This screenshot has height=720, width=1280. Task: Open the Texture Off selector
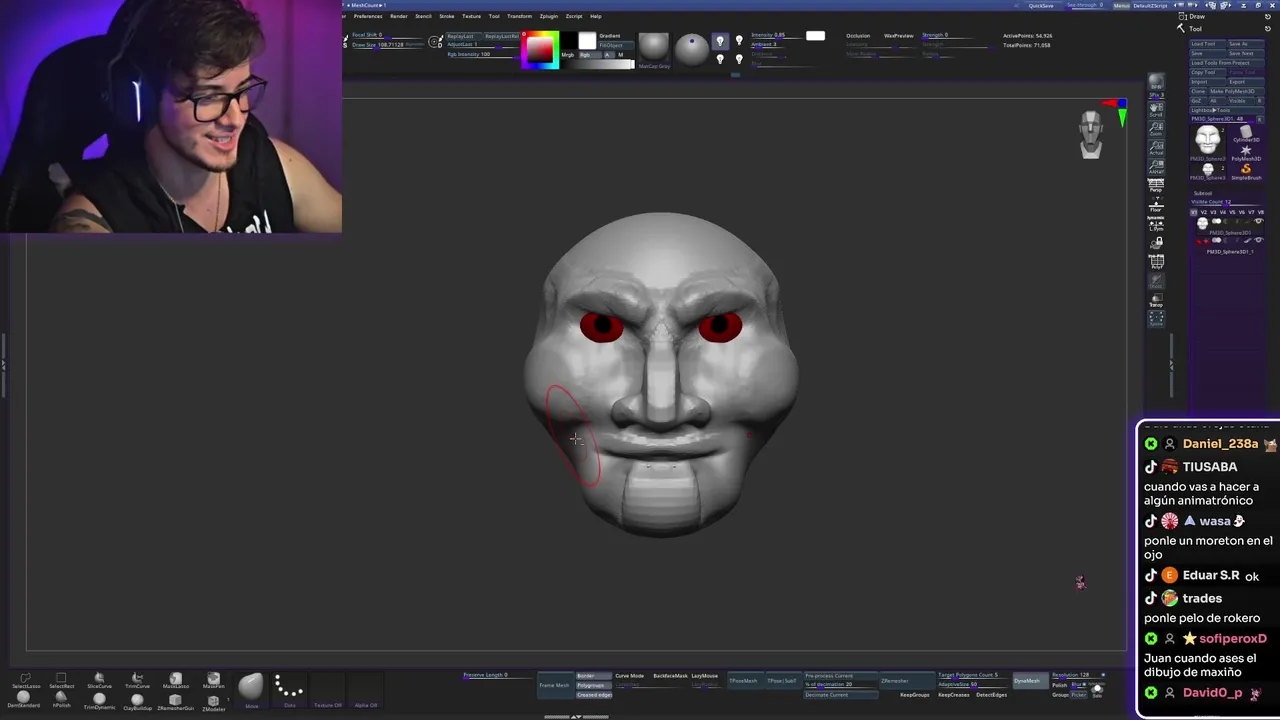pos(327,689)
